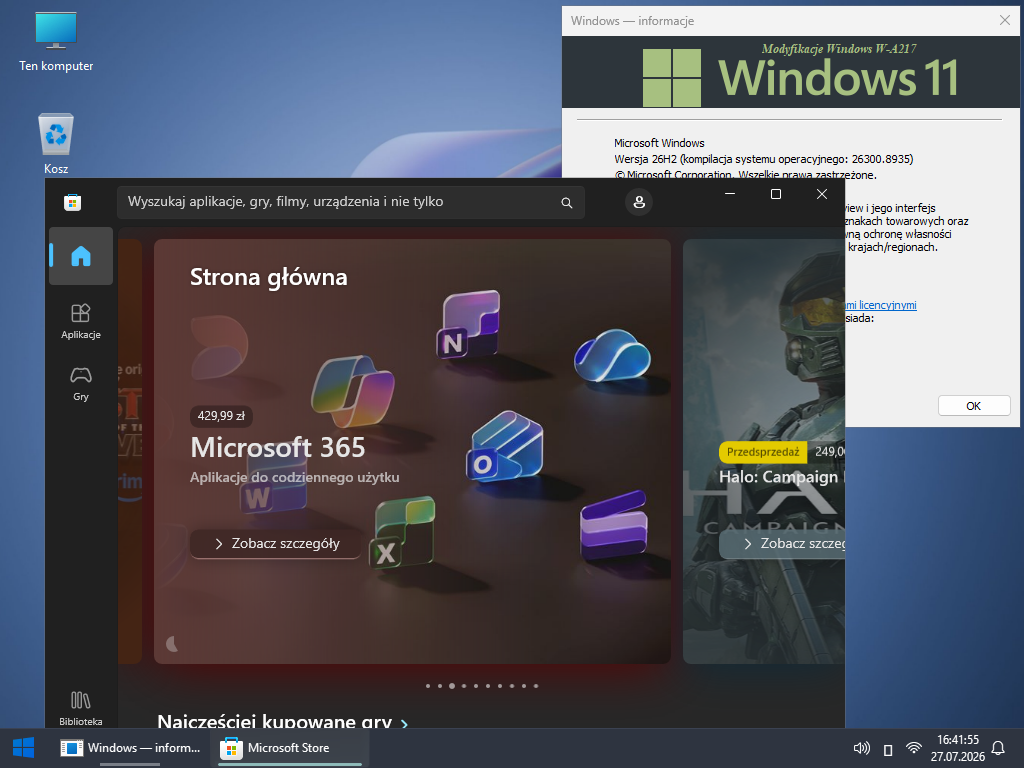Open volume control in system tray
Screen dimensions: 1024x768
click(862, 748)
